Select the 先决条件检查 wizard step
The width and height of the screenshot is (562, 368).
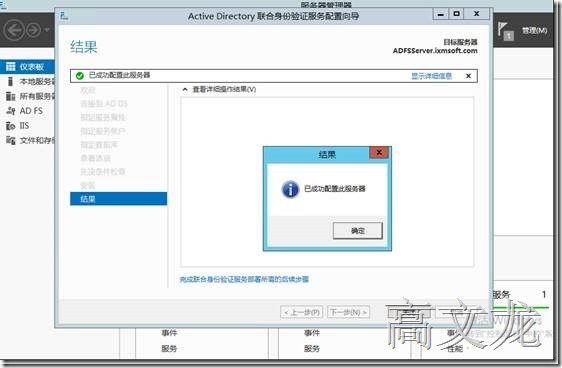click(103, 172)
